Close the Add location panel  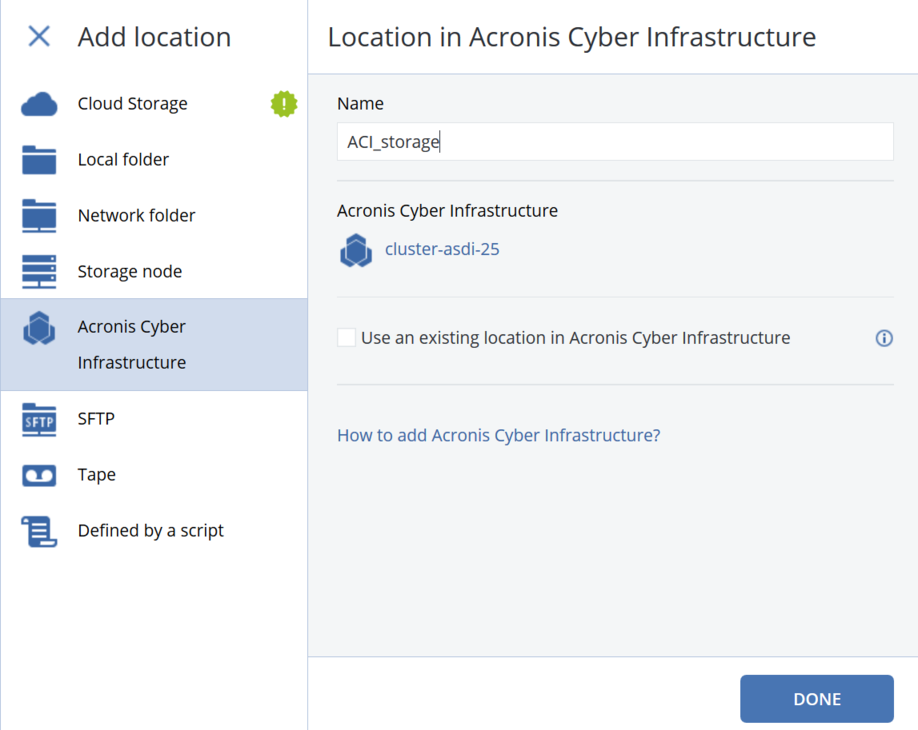tap(39, 36)
